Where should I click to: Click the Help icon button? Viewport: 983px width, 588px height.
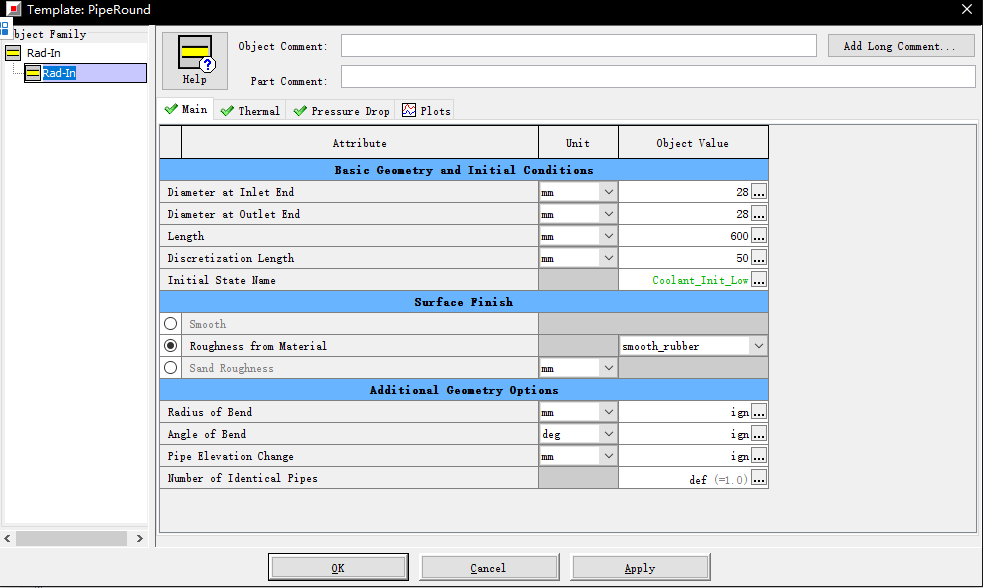click(x=195, y=60)
